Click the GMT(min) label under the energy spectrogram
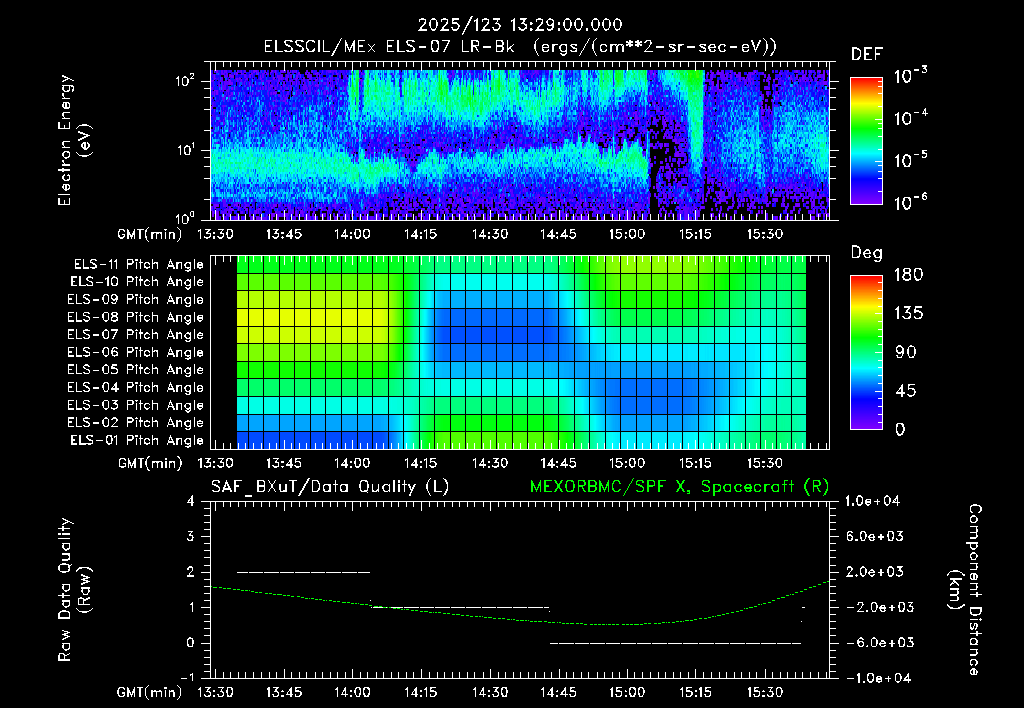Image resolution: width=1024 pixels, height=708 pixels. pyautogui.click(x=150, y=234)
